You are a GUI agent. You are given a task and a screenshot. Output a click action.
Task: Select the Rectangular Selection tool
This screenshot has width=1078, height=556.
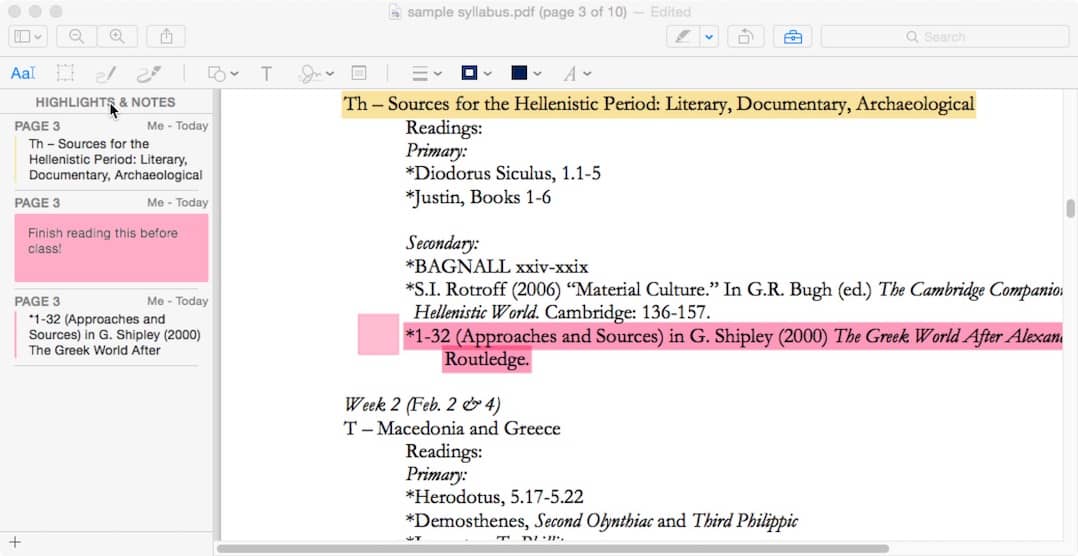pos(65,74)
